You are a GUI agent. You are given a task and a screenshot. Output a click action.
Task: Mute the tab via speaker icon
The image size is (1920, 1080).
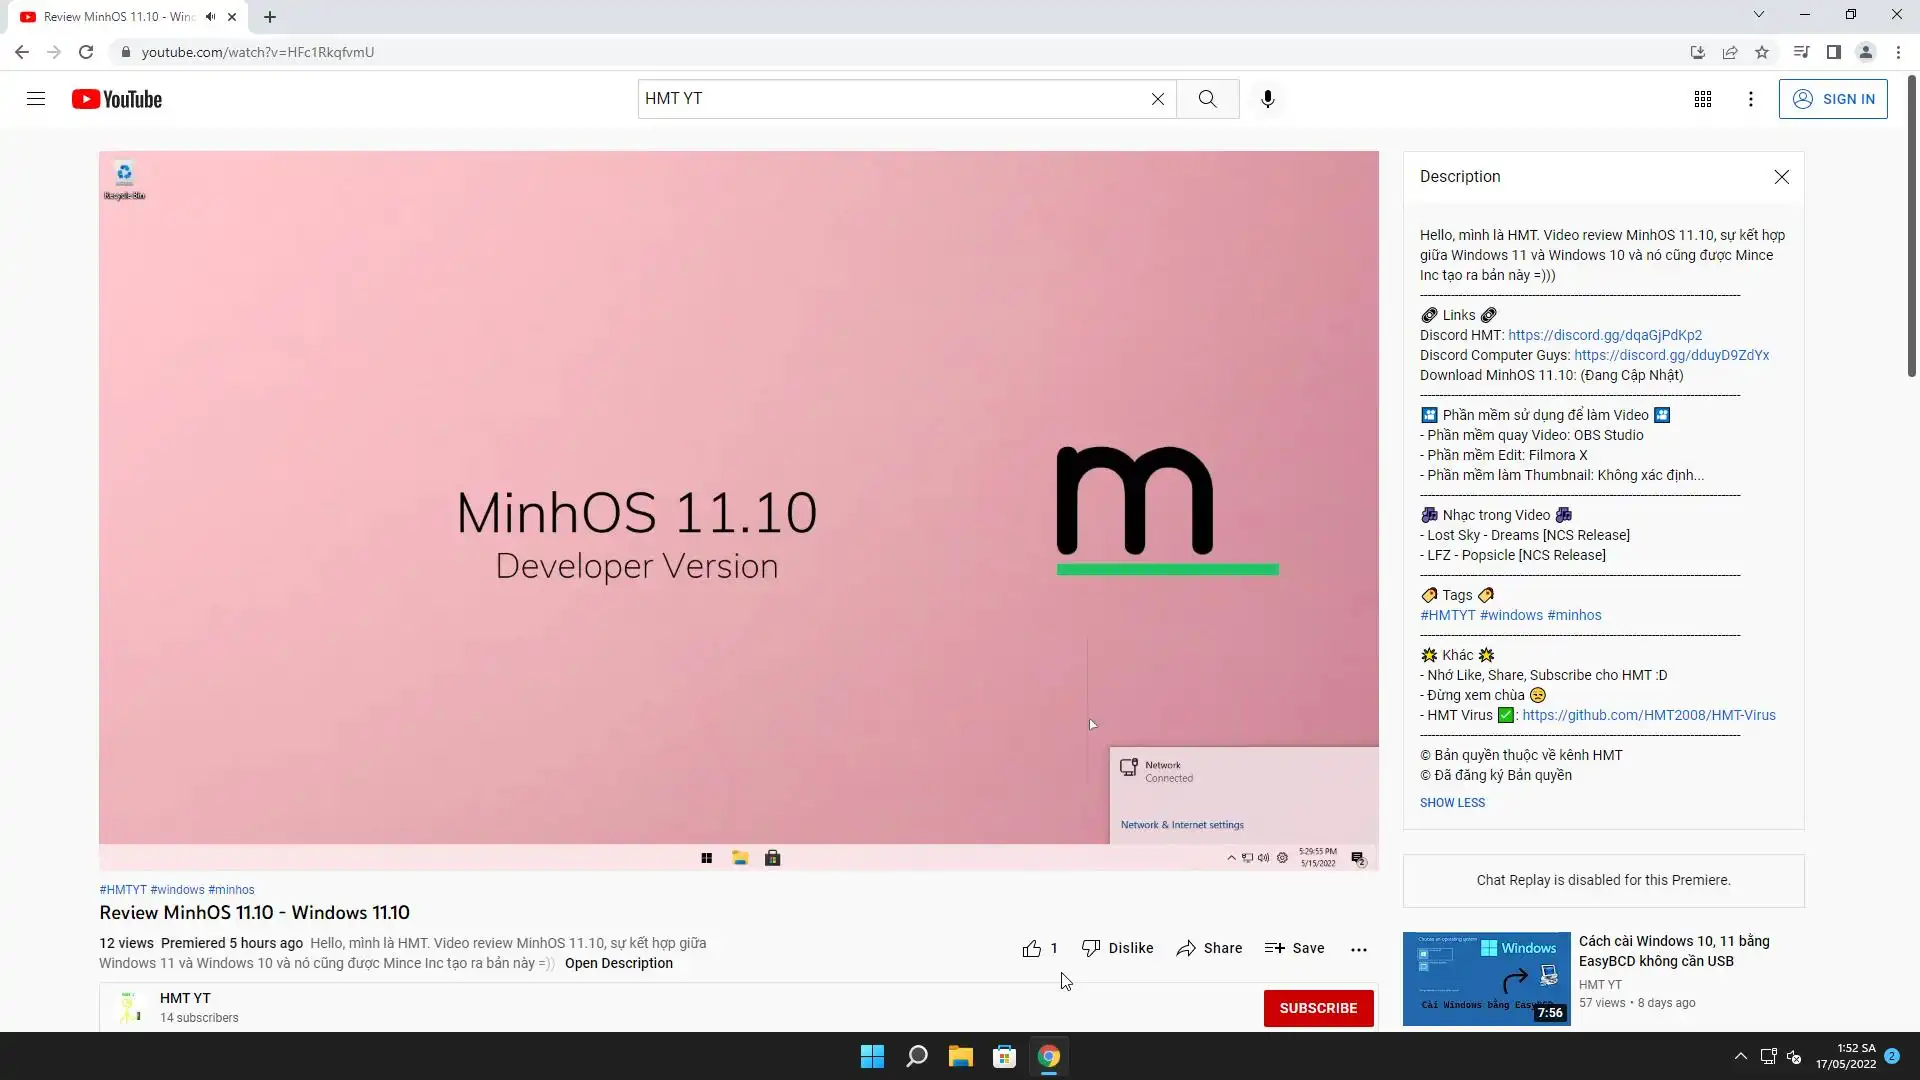click(210, 17)
